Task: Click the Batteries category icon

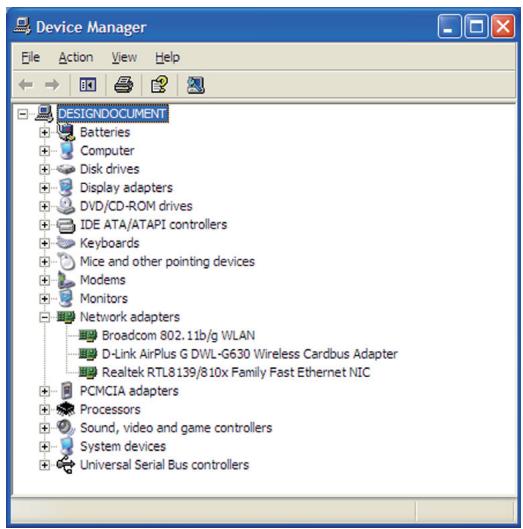Action: [x=66, y=132]
